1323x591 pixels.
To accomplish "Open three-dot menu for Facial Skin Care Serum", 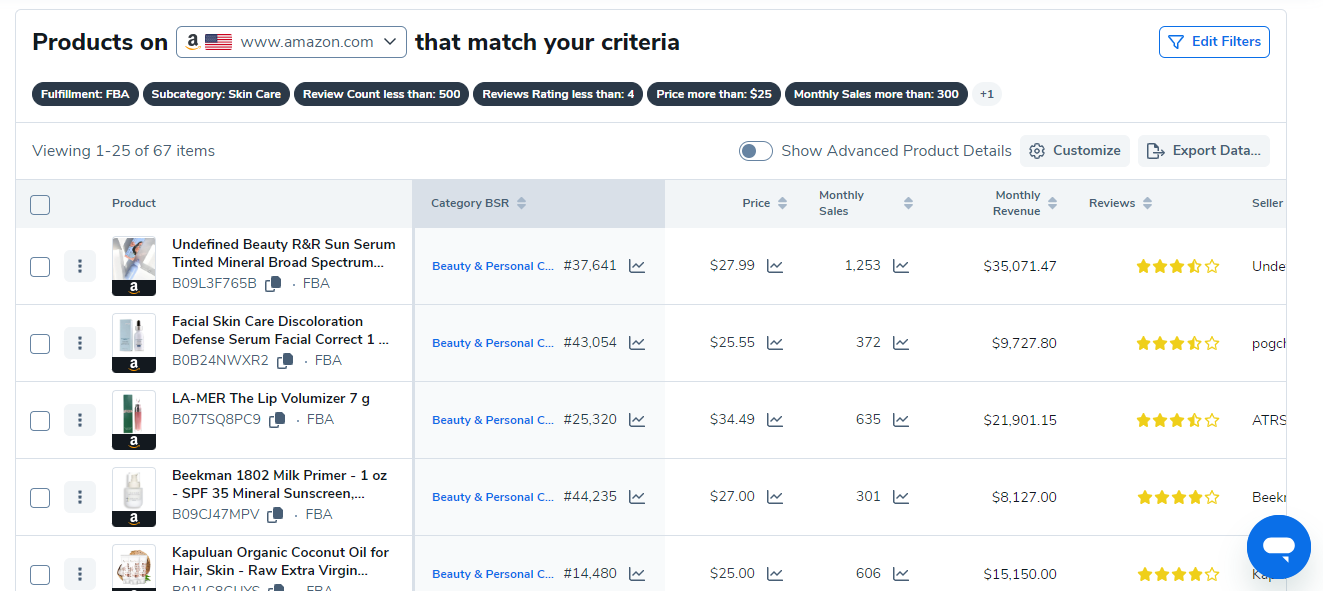I will pos(80,343).
